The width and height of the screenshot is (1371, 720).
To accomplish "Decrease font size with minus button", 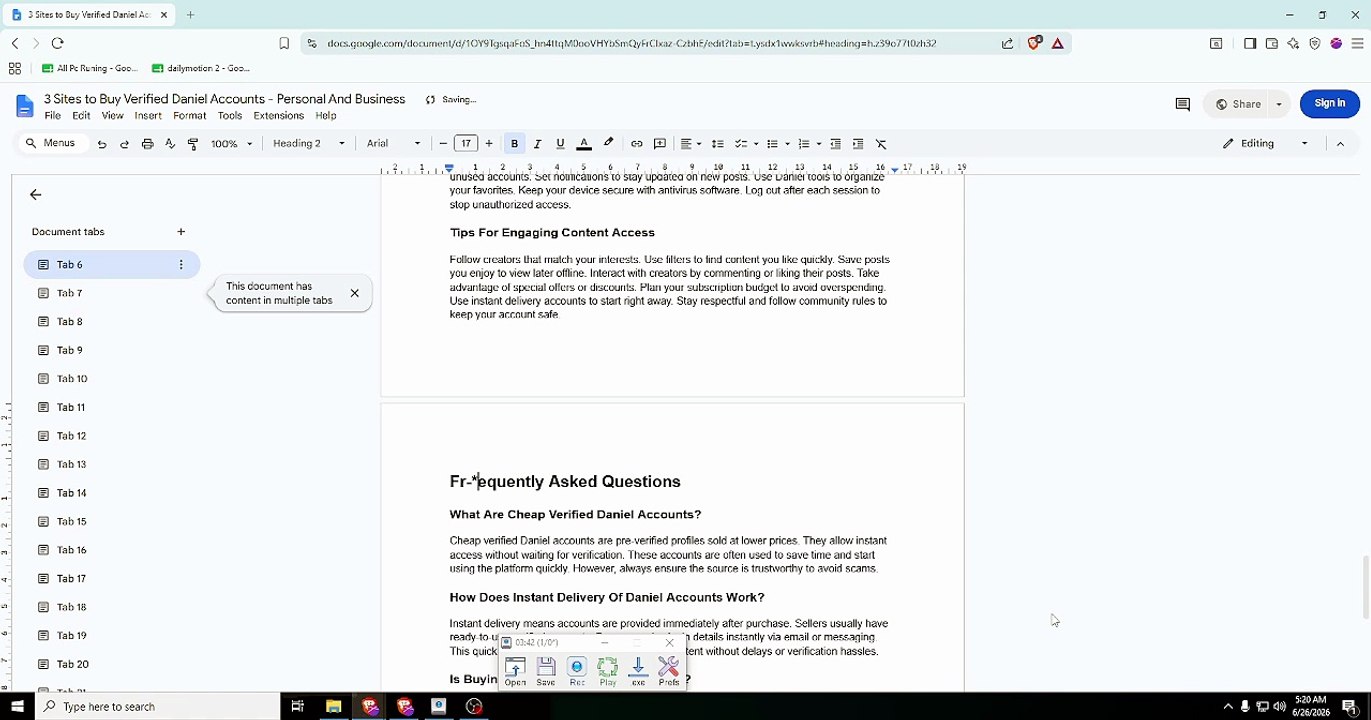I will tap(443, 144).
